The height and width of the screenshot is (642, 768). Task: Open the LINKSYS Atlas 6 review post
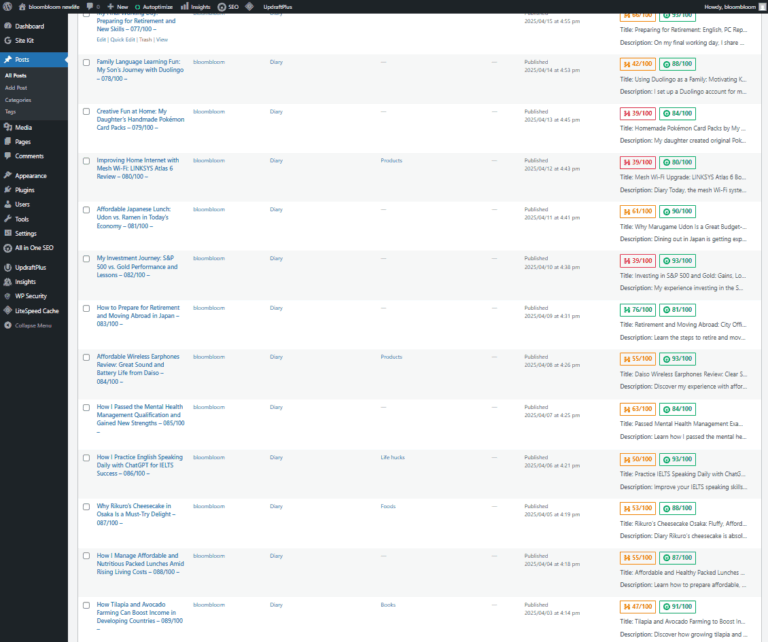[x=137, y=164]
